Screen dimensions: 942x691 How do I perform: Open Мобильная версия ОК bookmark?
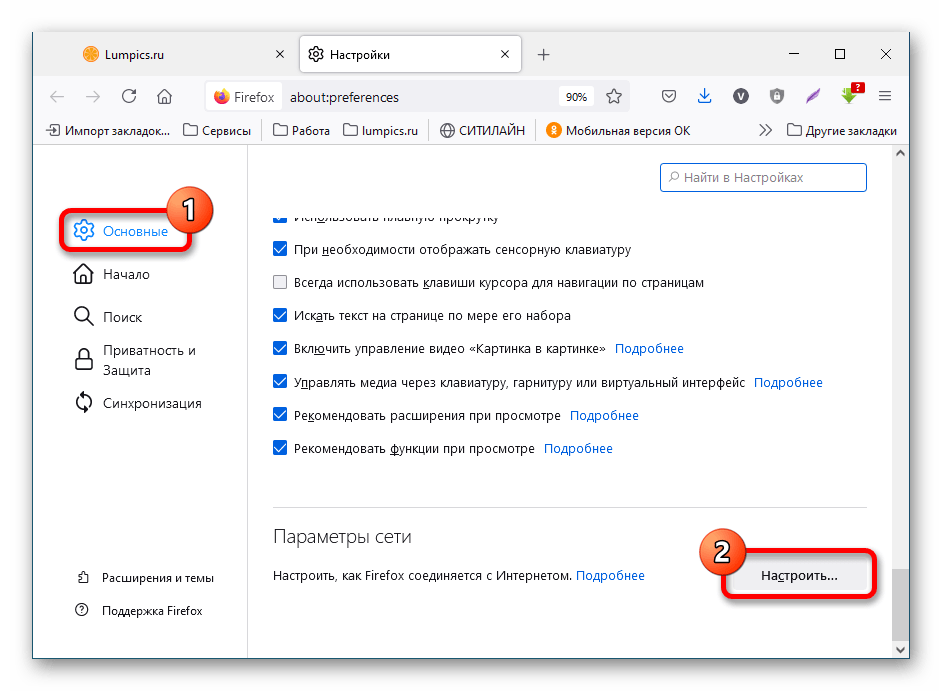coord(618,130)
